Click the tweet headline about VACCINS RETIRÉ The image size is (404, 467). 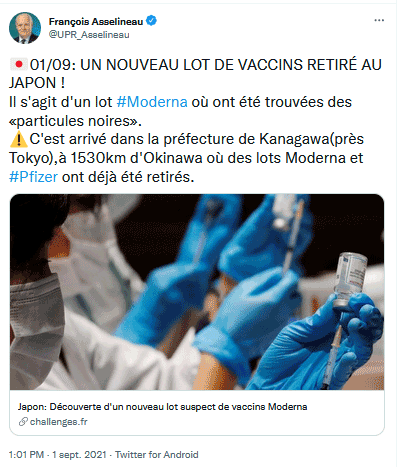(195, 73)
